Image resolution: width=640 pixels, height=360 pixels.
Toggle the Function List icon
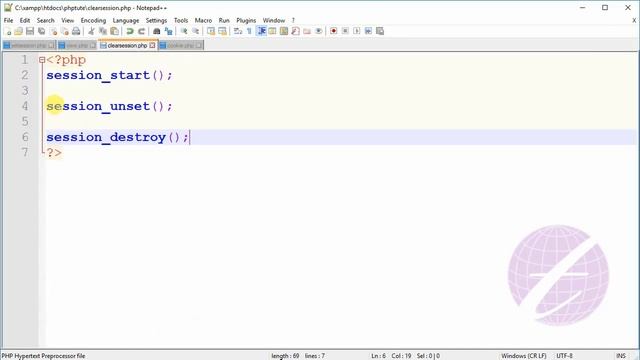296,31
